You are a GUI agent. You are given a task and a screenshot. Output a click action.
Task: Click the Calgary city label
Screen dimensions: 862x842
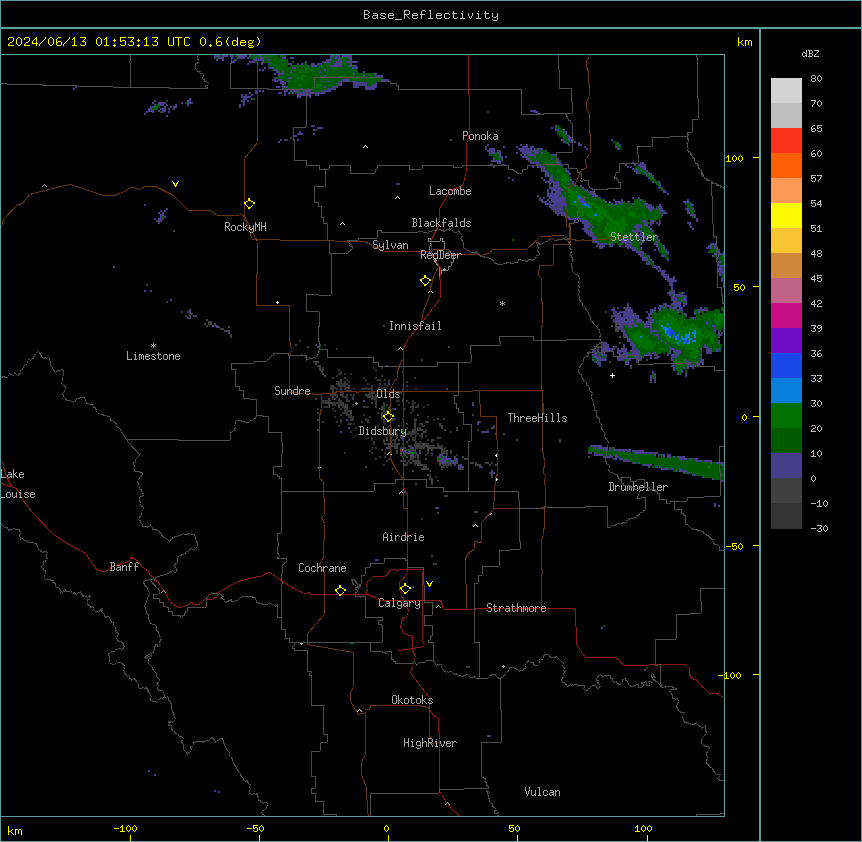(x=400, y=603)
